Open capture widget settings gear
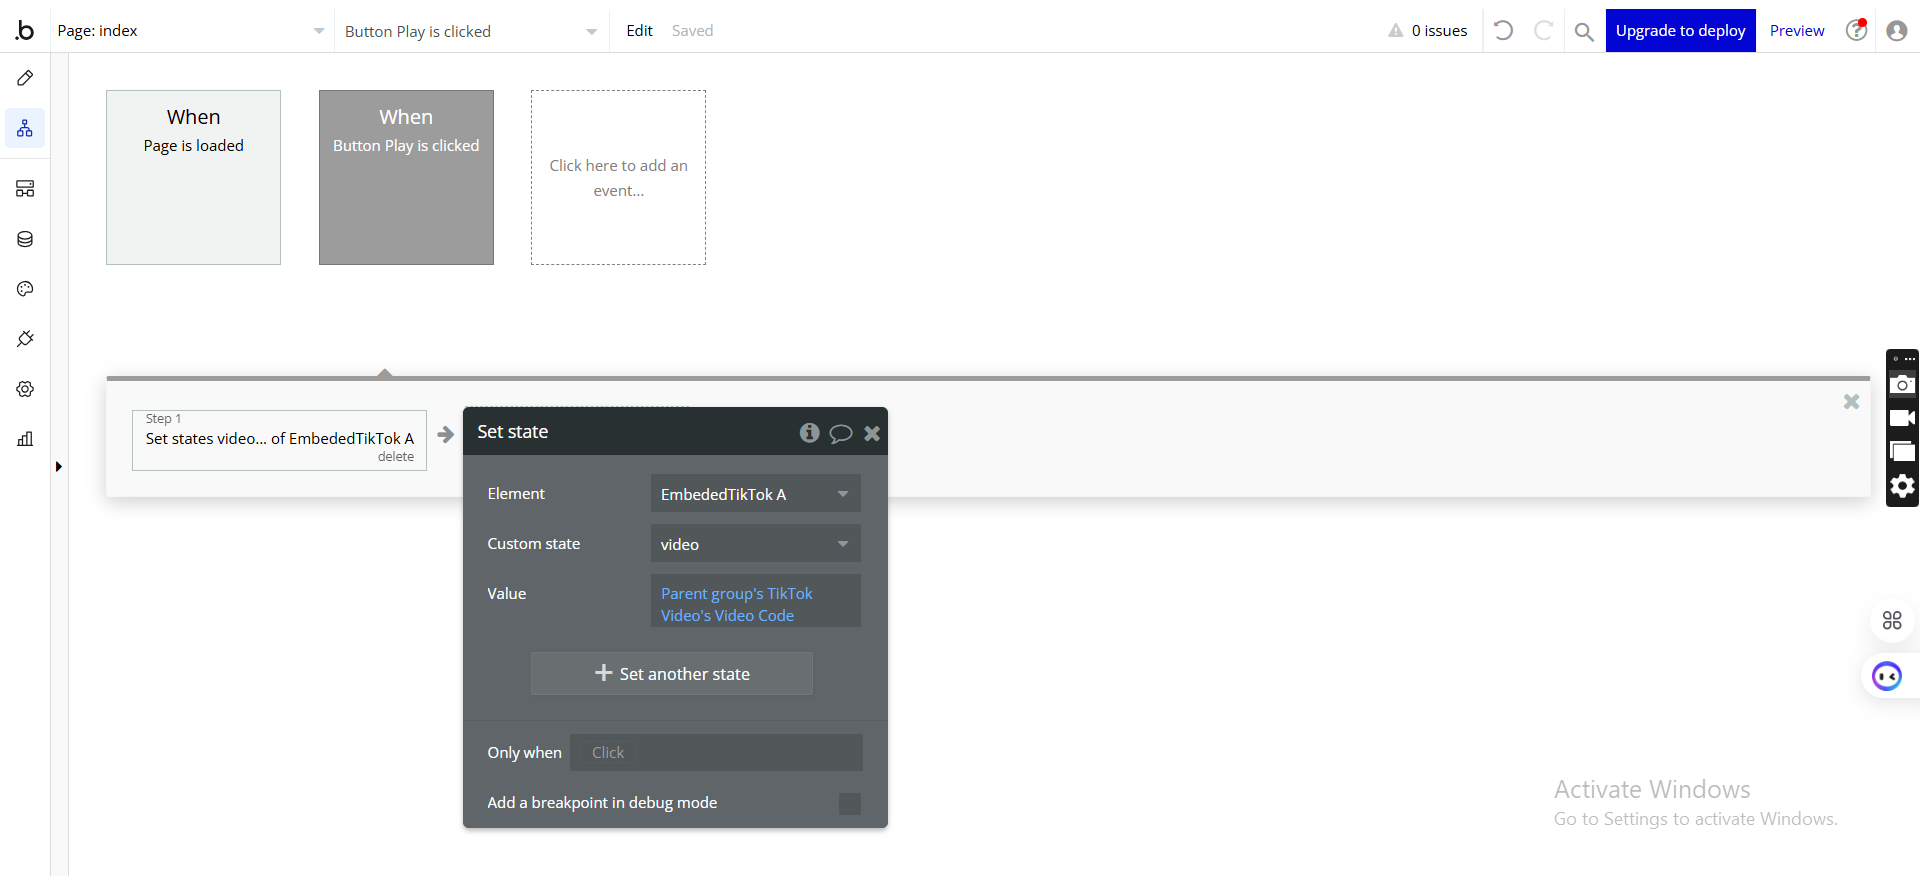Viewport: 1920px width, 876px height. (1902, 486)
